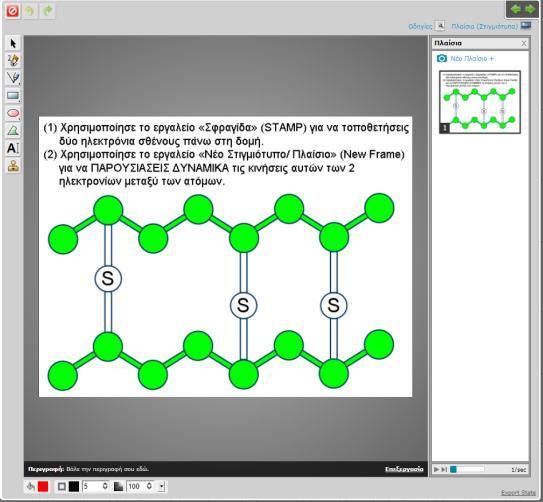Open the red fill color swatch
The width and height of the screenshot is (543, 502).
43,486
